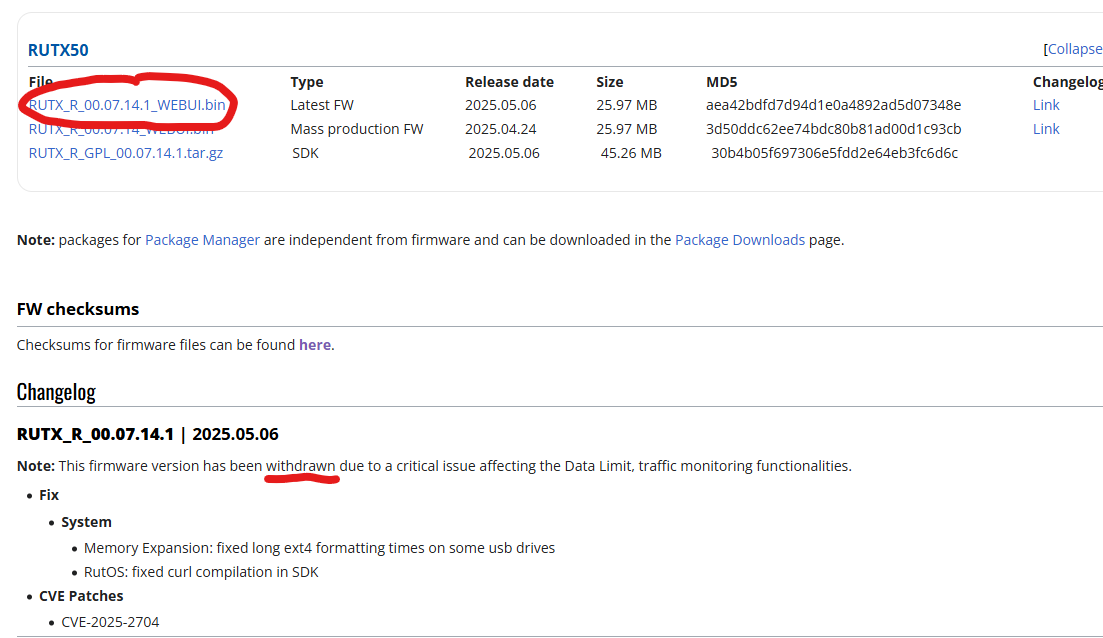Click the 'System' sub-bullet
This screenshot has height=638, width=1103.
click(x=87, y=522)
